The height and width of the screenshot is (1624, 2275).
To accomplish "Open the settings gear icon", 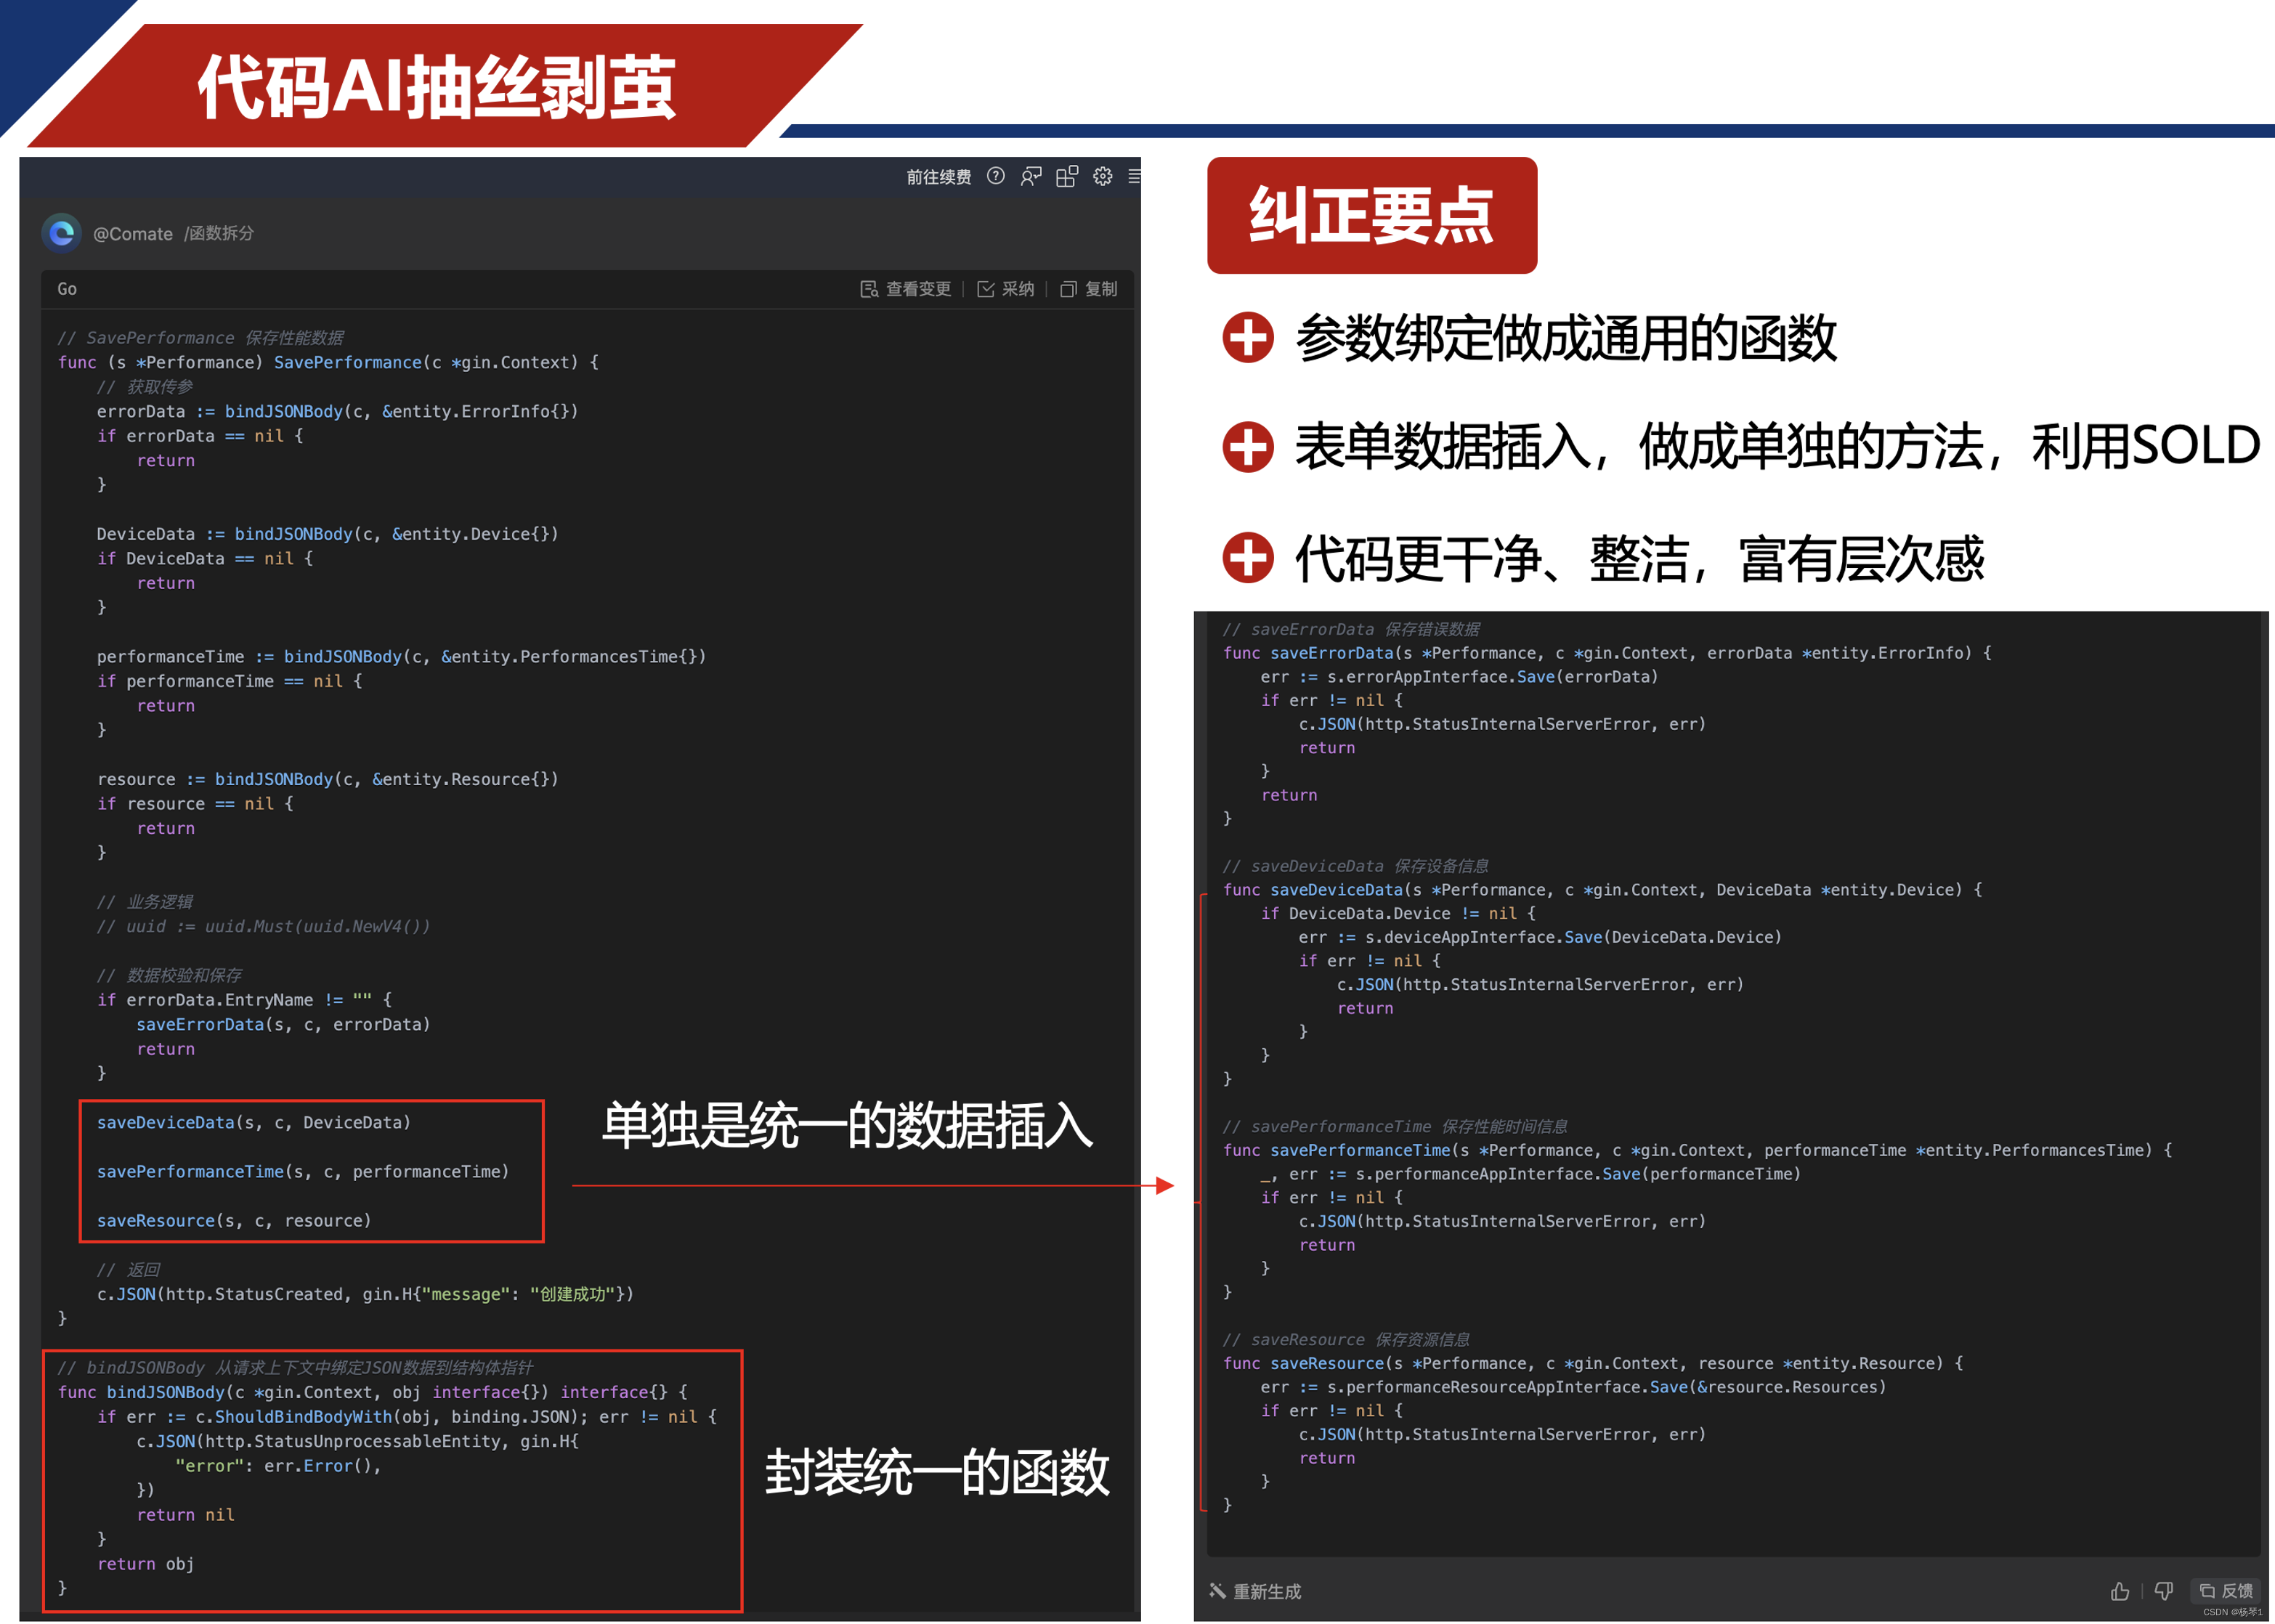I will coord(1102,176).
